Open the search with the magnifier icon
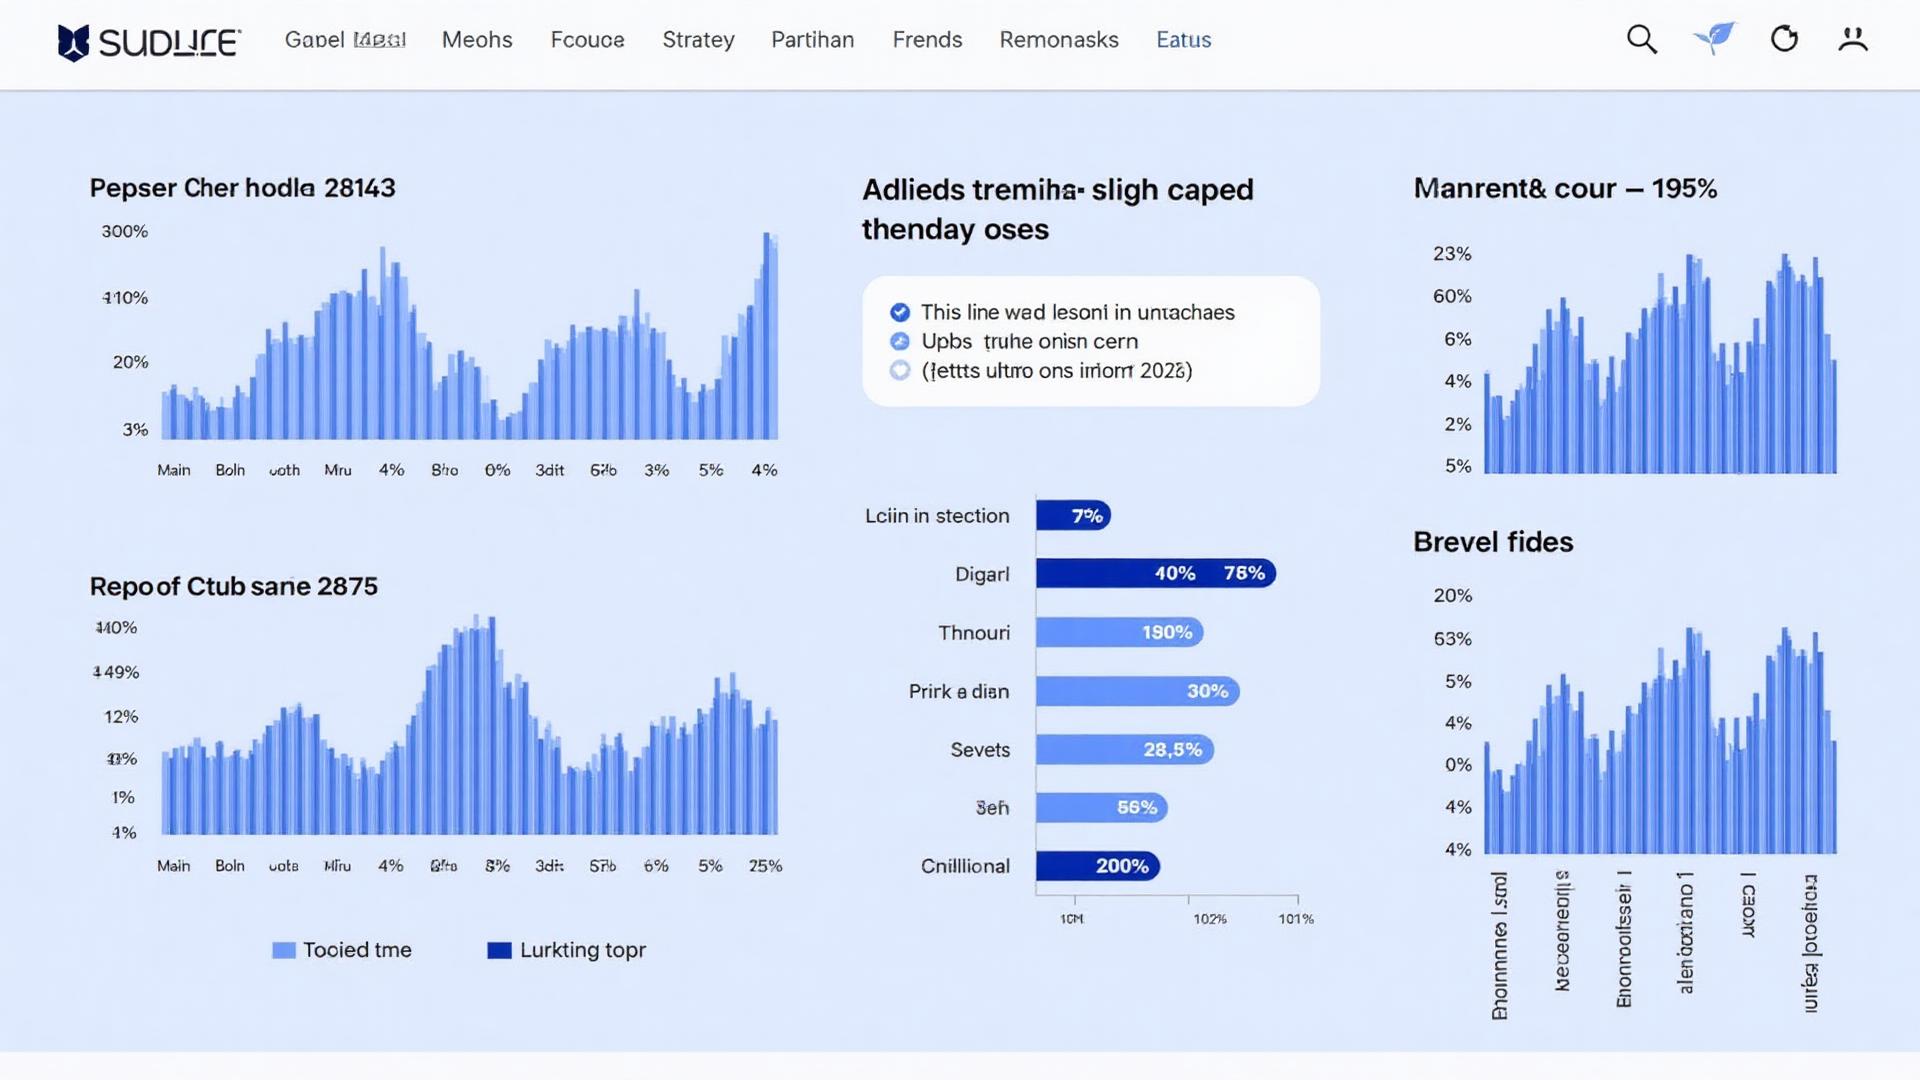 (x=1641, y=39)
